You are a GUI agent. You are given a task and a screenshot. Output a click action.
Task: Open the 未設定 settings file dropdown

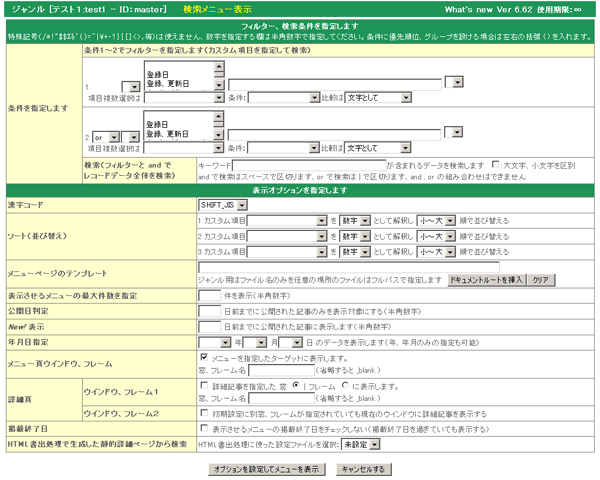(360, 444)
